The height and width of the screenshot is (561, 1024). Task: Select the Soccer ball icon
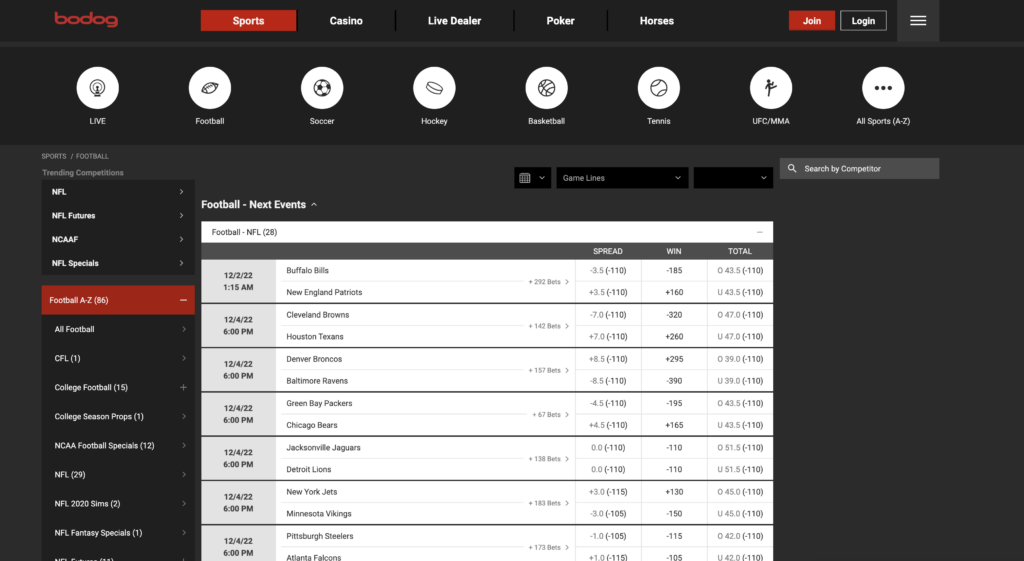coord(322,88)
